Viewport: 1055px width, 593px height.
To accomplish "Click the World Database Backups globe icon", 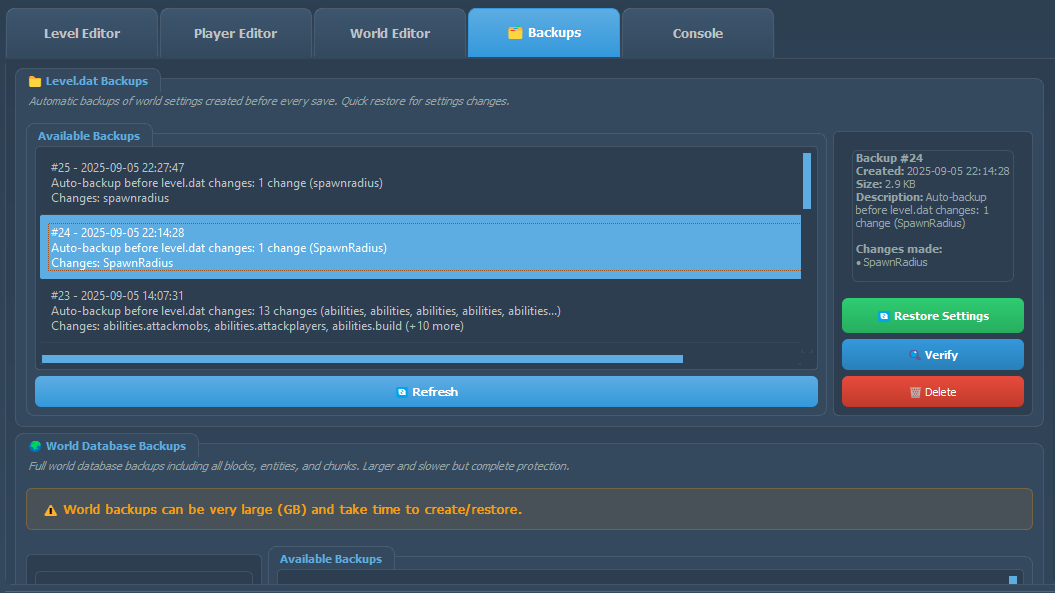I will click(35, 446).
